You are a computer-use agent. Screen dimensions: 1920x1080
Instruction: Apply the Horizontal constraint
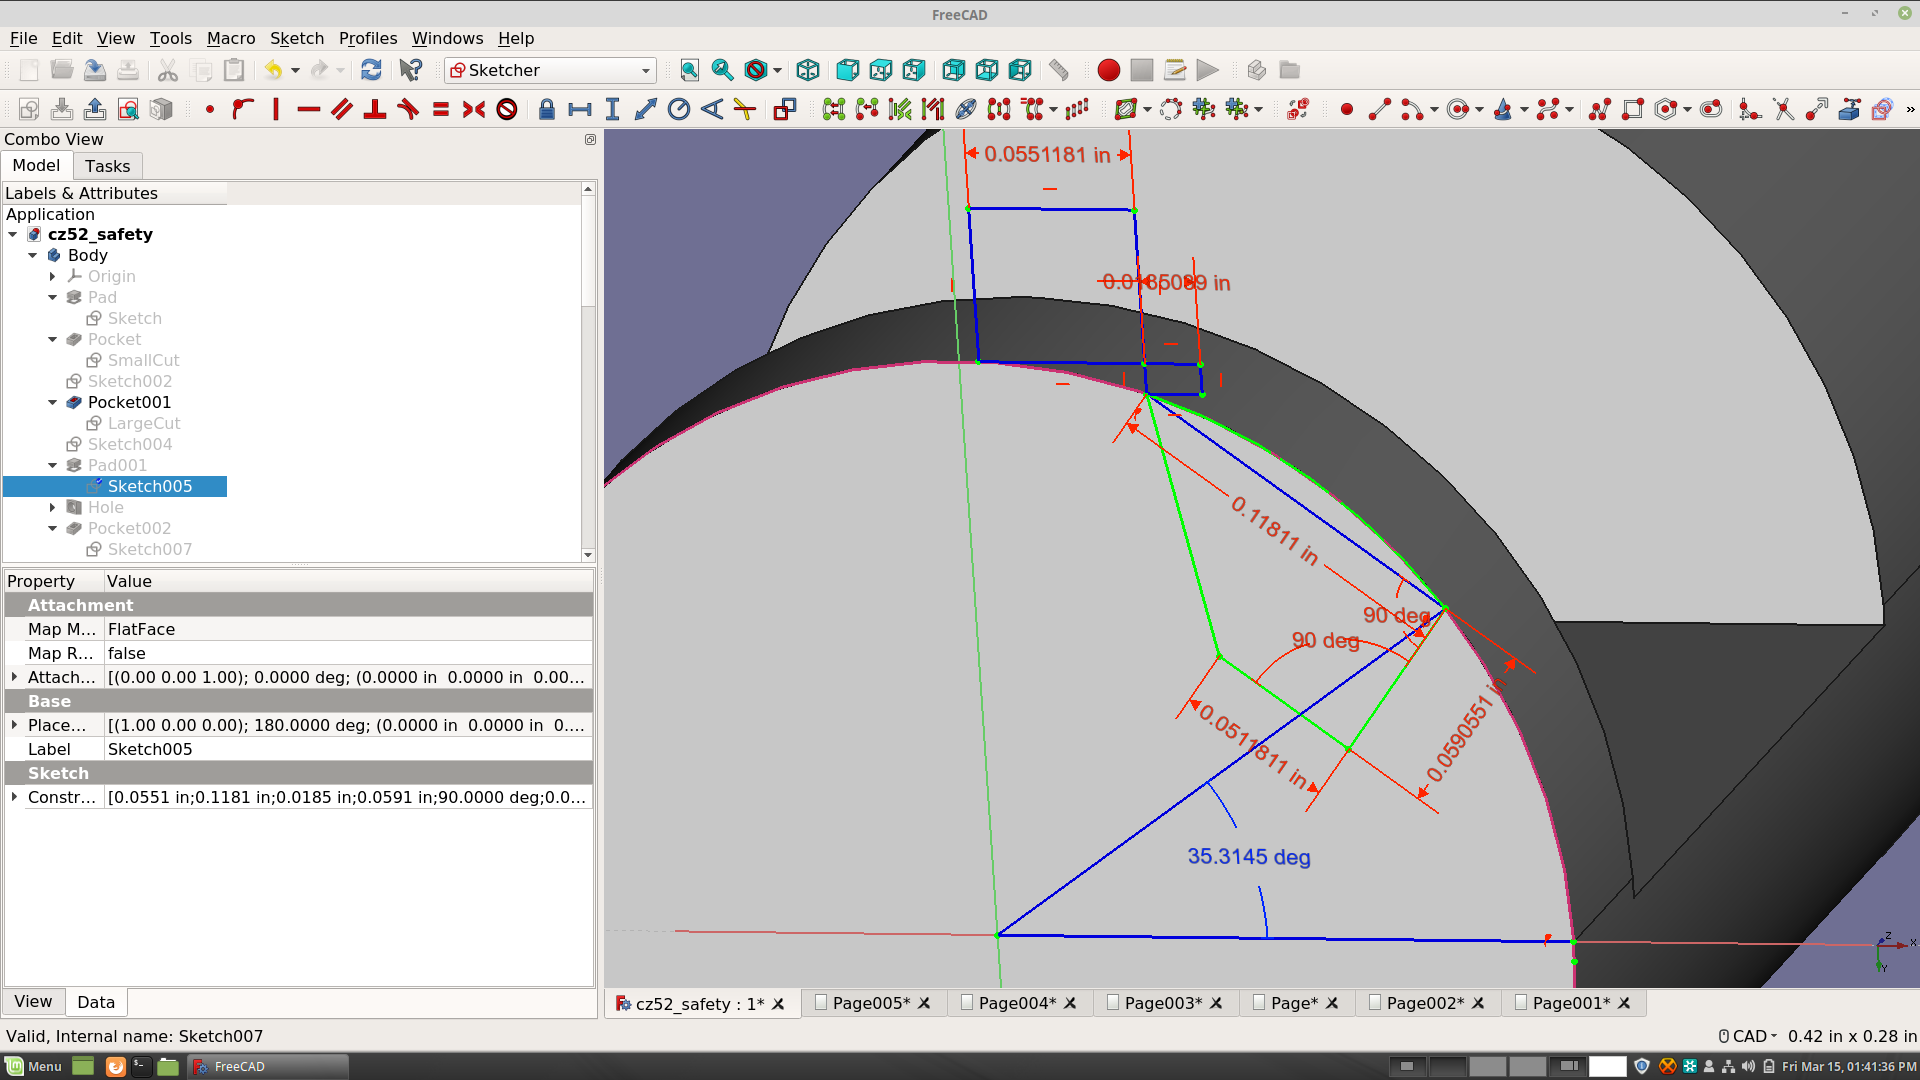coord(309,109)
